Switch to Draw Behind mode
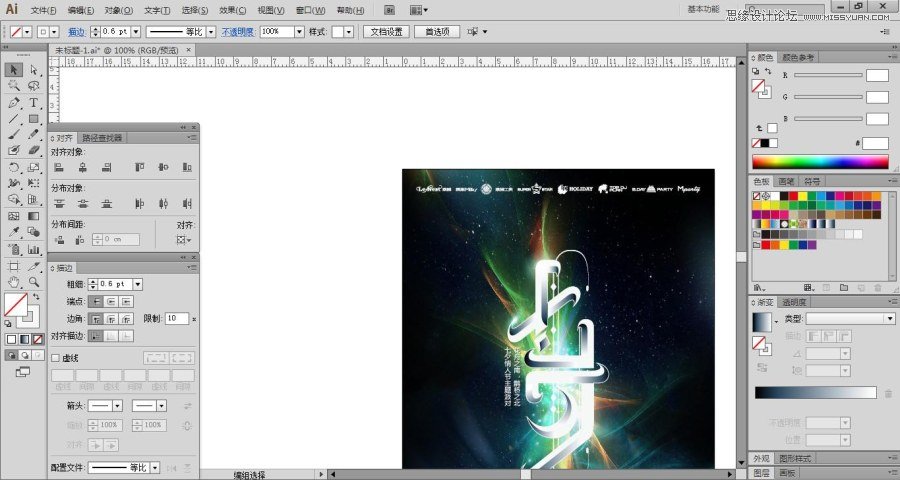Image resolution: width=900 pixels, height=480 pixels. [25, 356]
